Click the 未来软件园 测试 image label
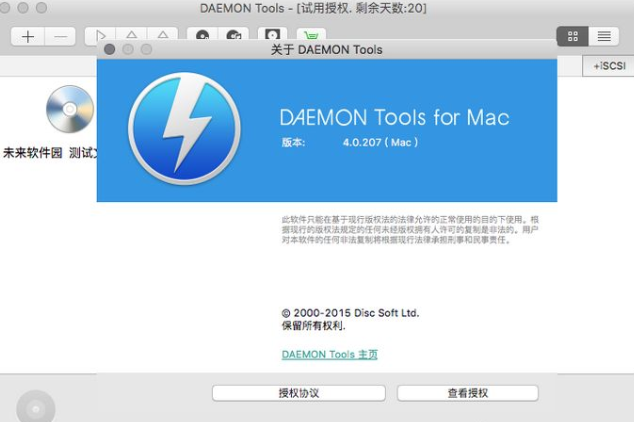This screenshot has height=422, width=634. pos(50,153)
